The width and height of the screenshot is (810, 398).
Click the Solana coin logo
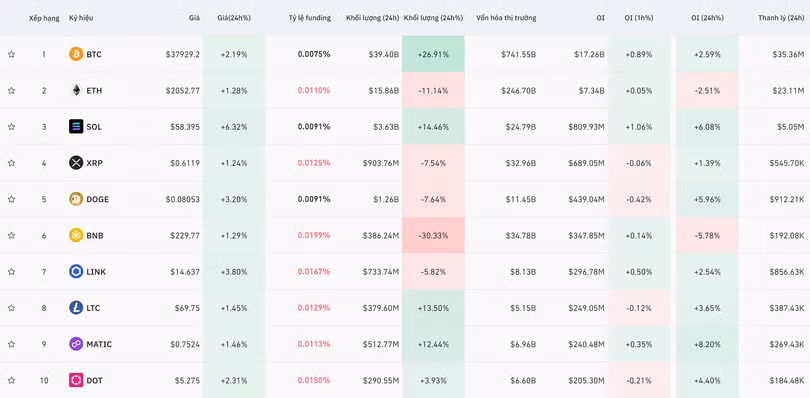click(76, 127)
